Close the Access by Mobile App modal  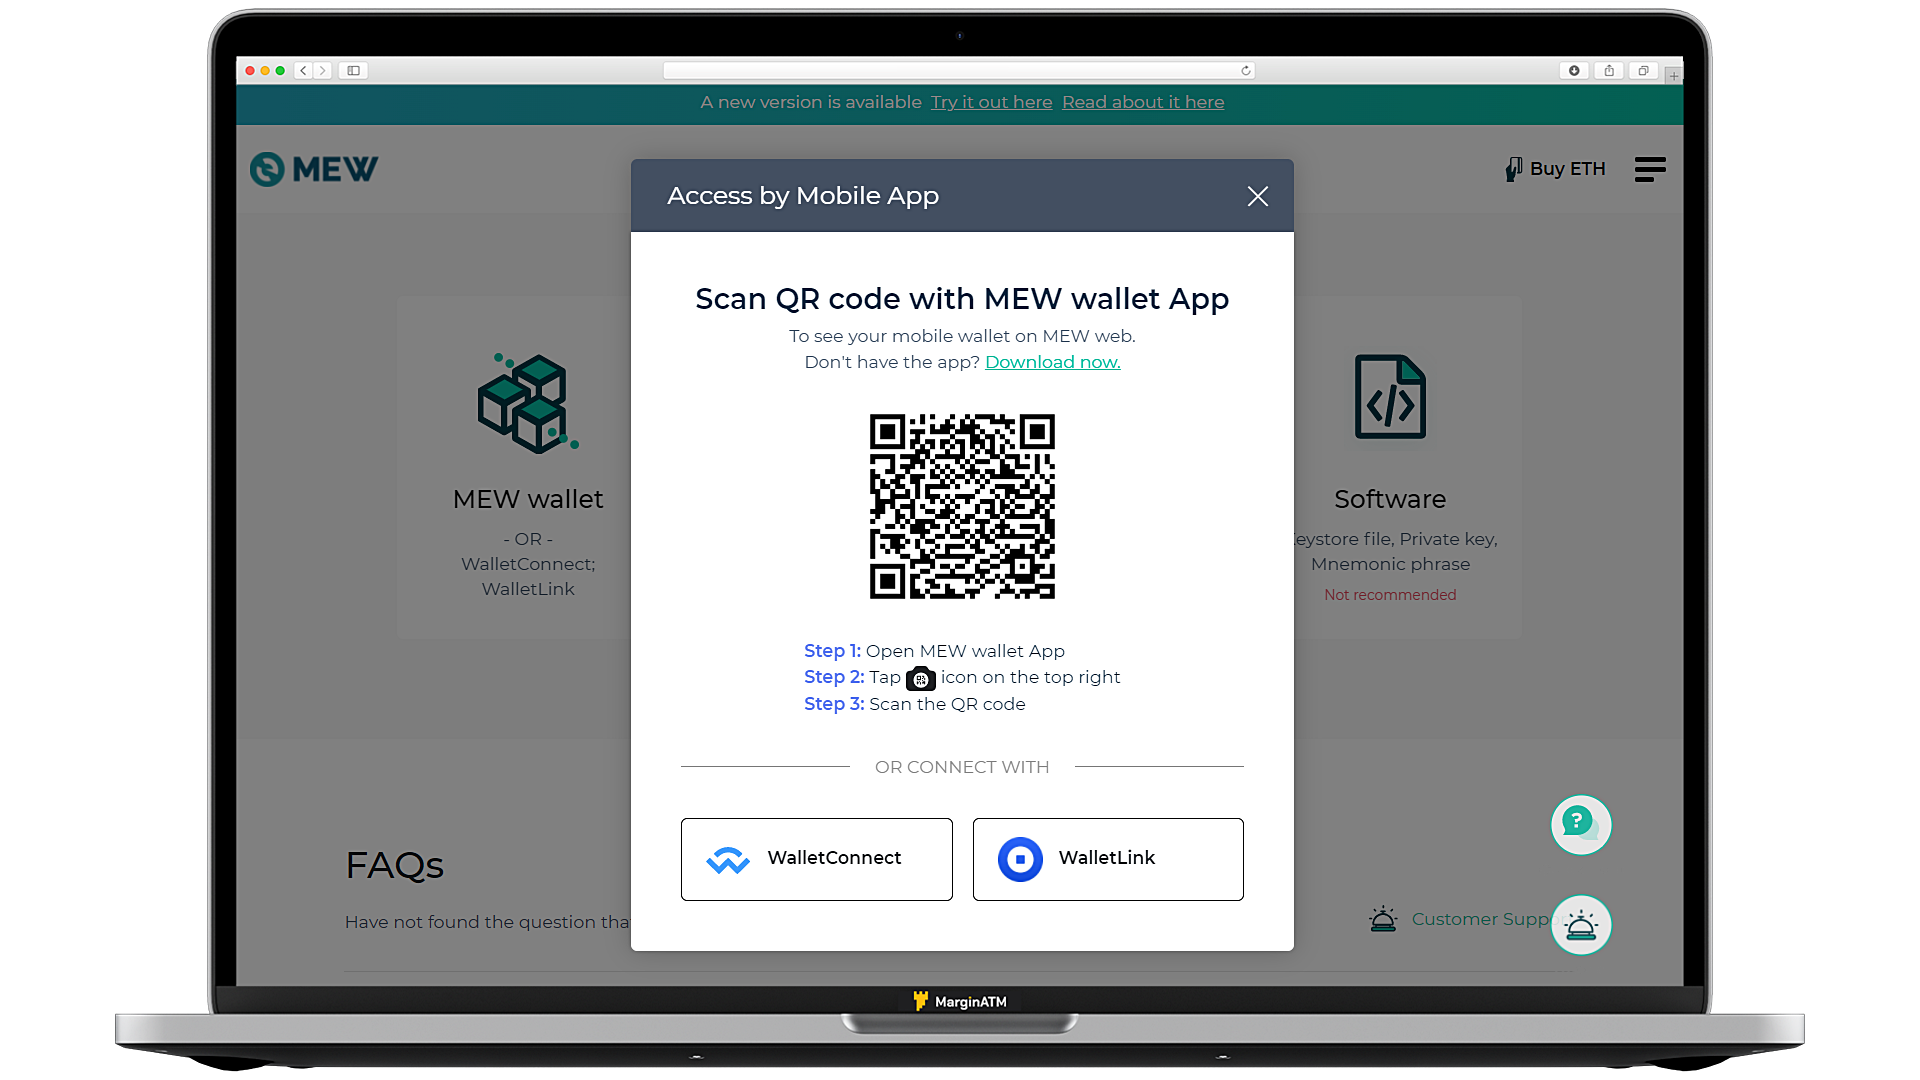pos(1257,195)
